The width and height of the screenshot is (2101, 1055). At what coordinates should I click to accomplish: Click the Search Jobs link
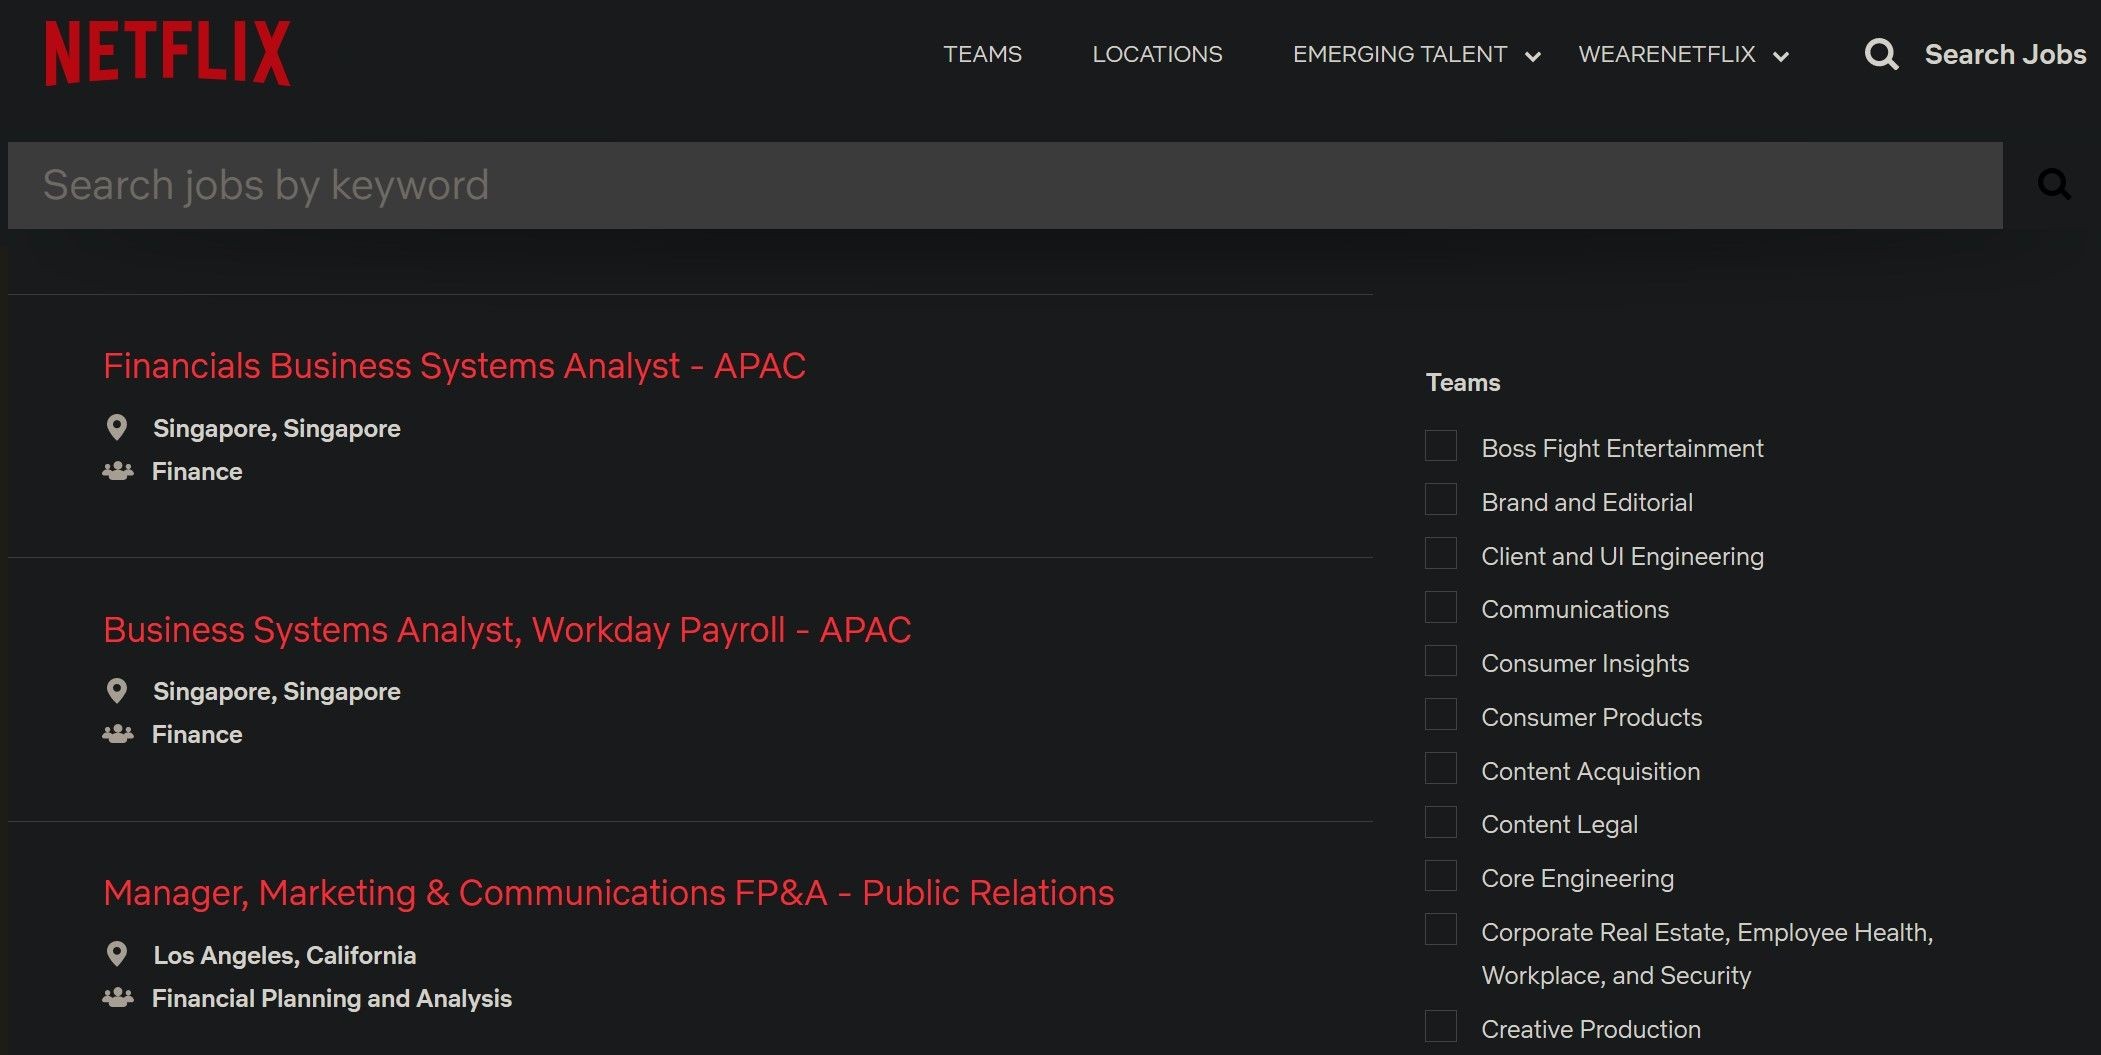tap(2005, 54)
